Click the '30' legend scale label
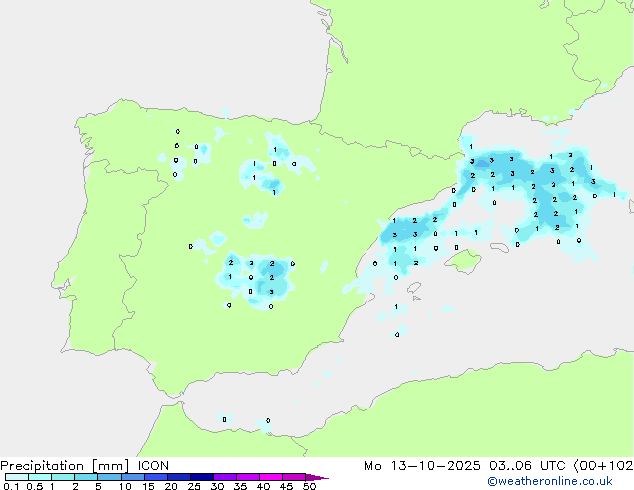634x490 pixels. [x=218, y=486]
